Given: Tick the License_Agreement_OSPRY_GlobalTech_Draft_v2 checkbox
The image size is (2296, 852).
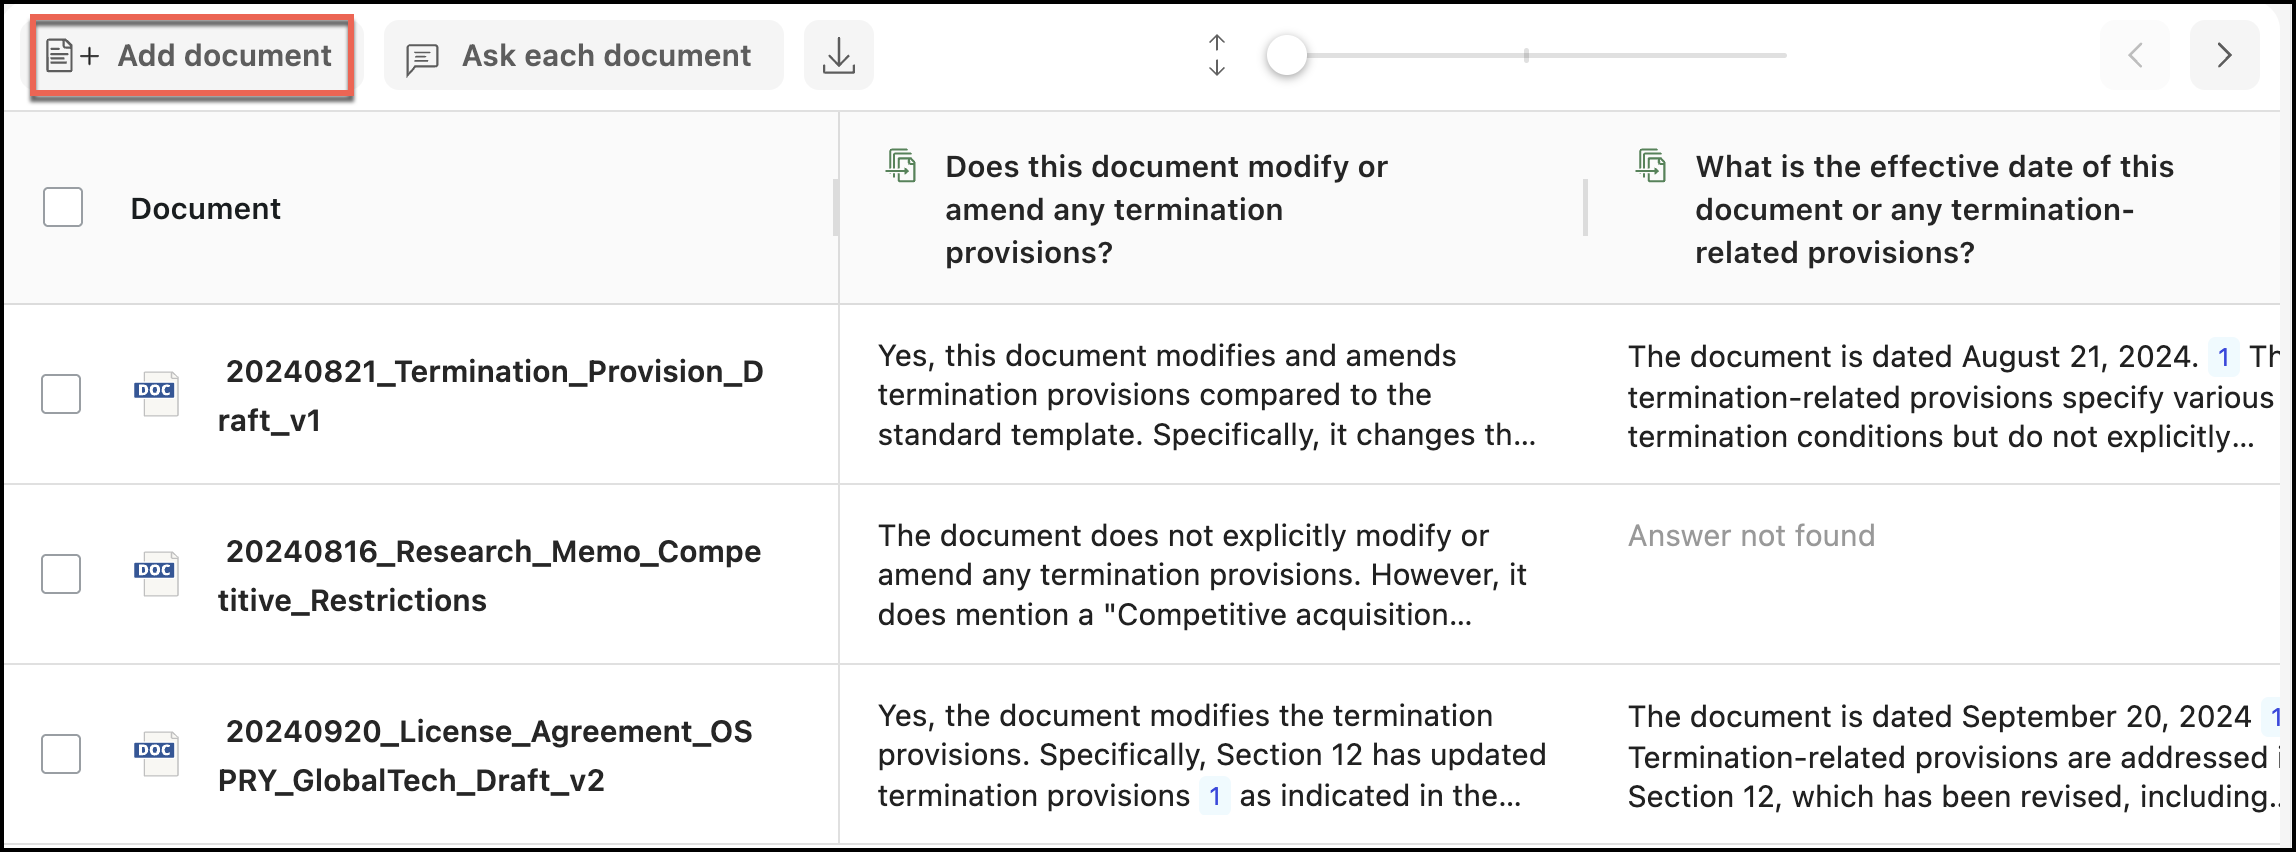Looking at the screenshot, I should tap(61, 754).
